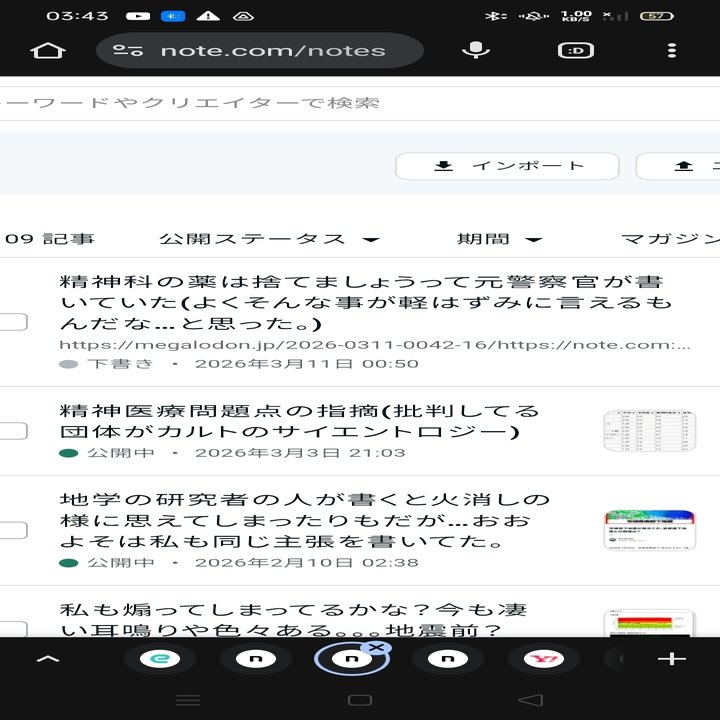The height and width of the screenshot is (720, 720).
Task: Open article 精神科の薬は捨てましょうって元警察官
Action: (366, 303)
